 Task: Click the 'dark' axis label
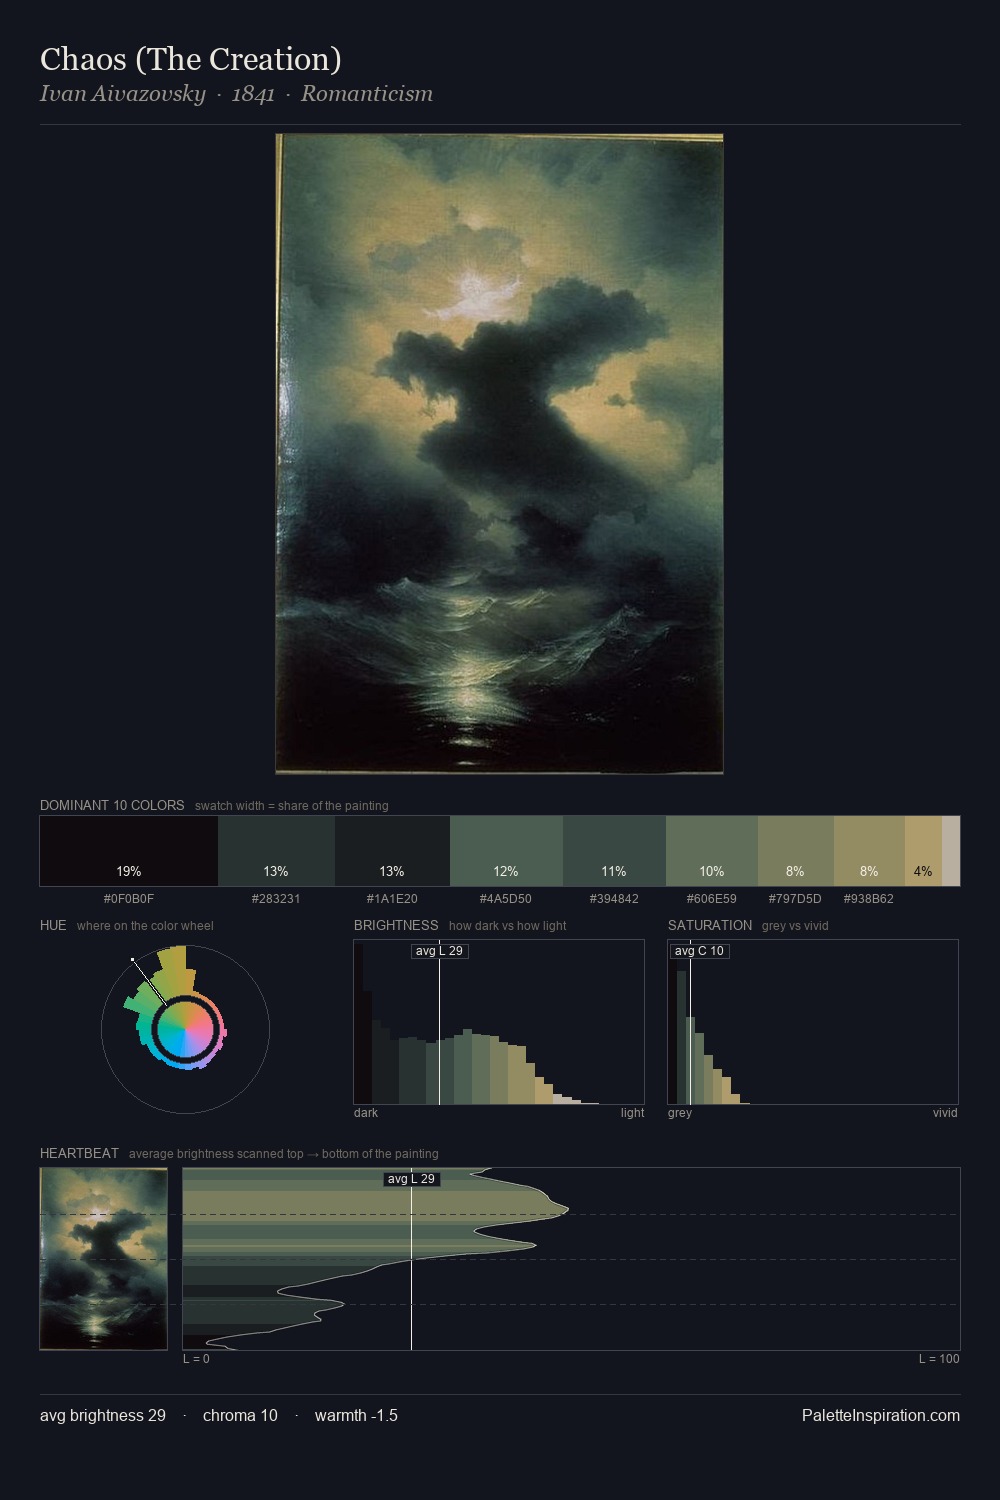click(366, 1113)
